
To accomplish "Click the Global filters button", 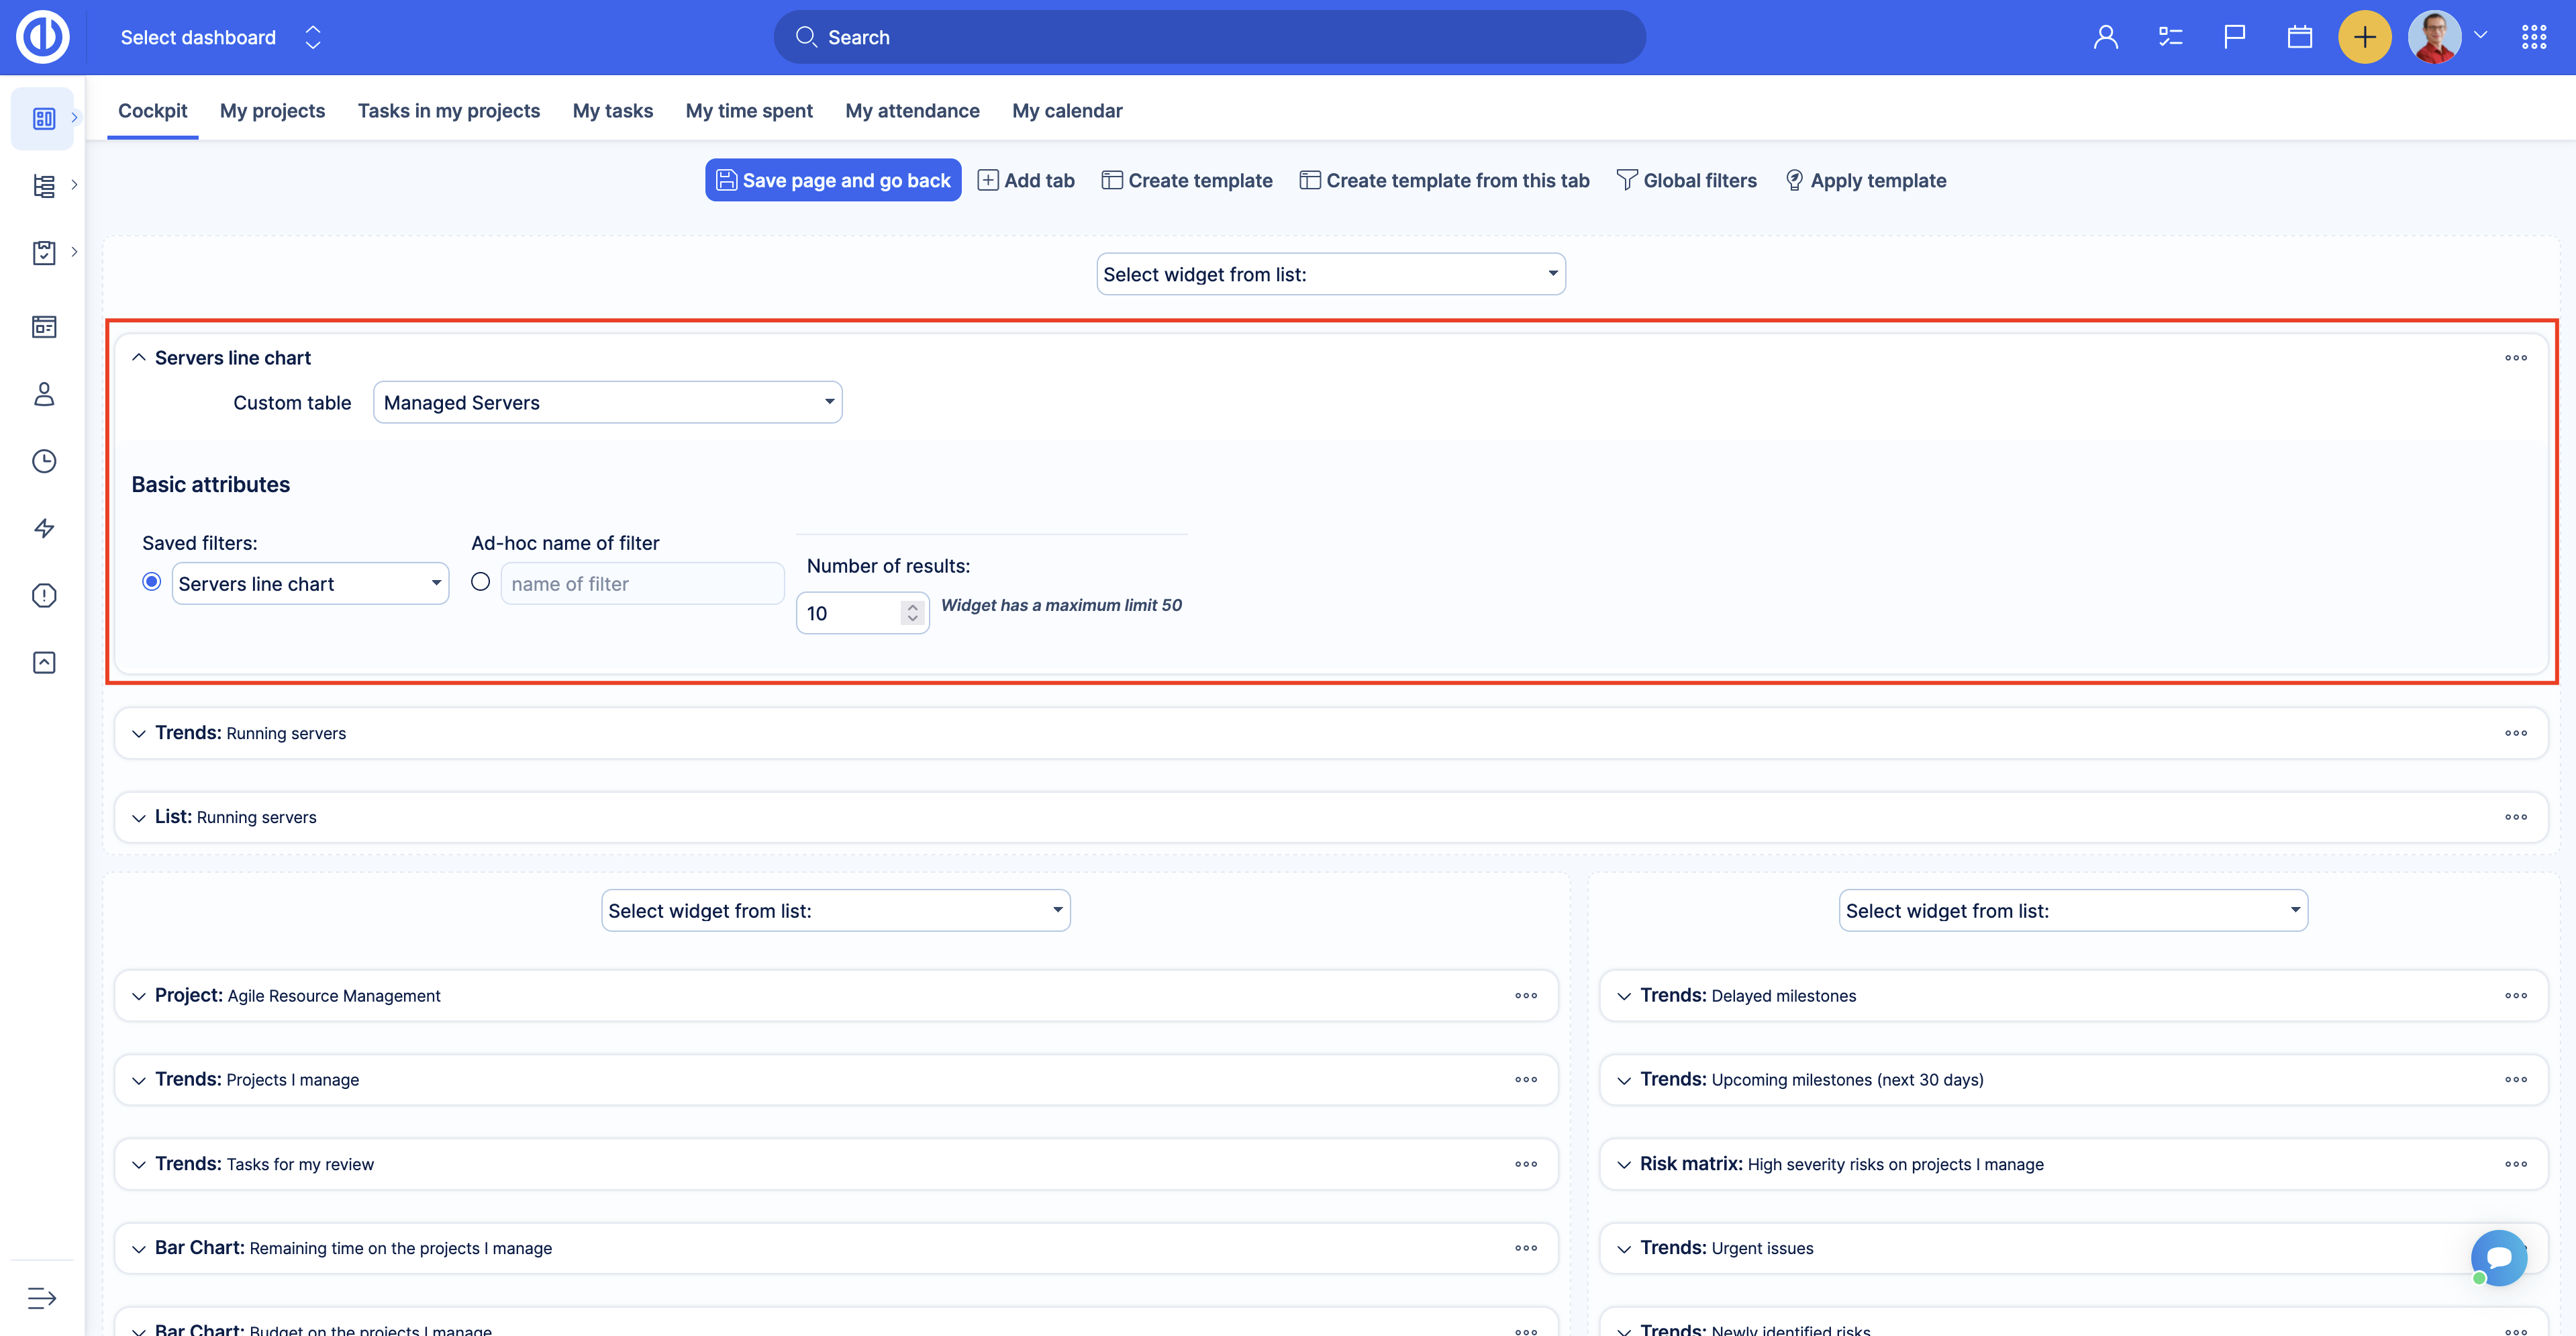I will (x=1687, y=181).
